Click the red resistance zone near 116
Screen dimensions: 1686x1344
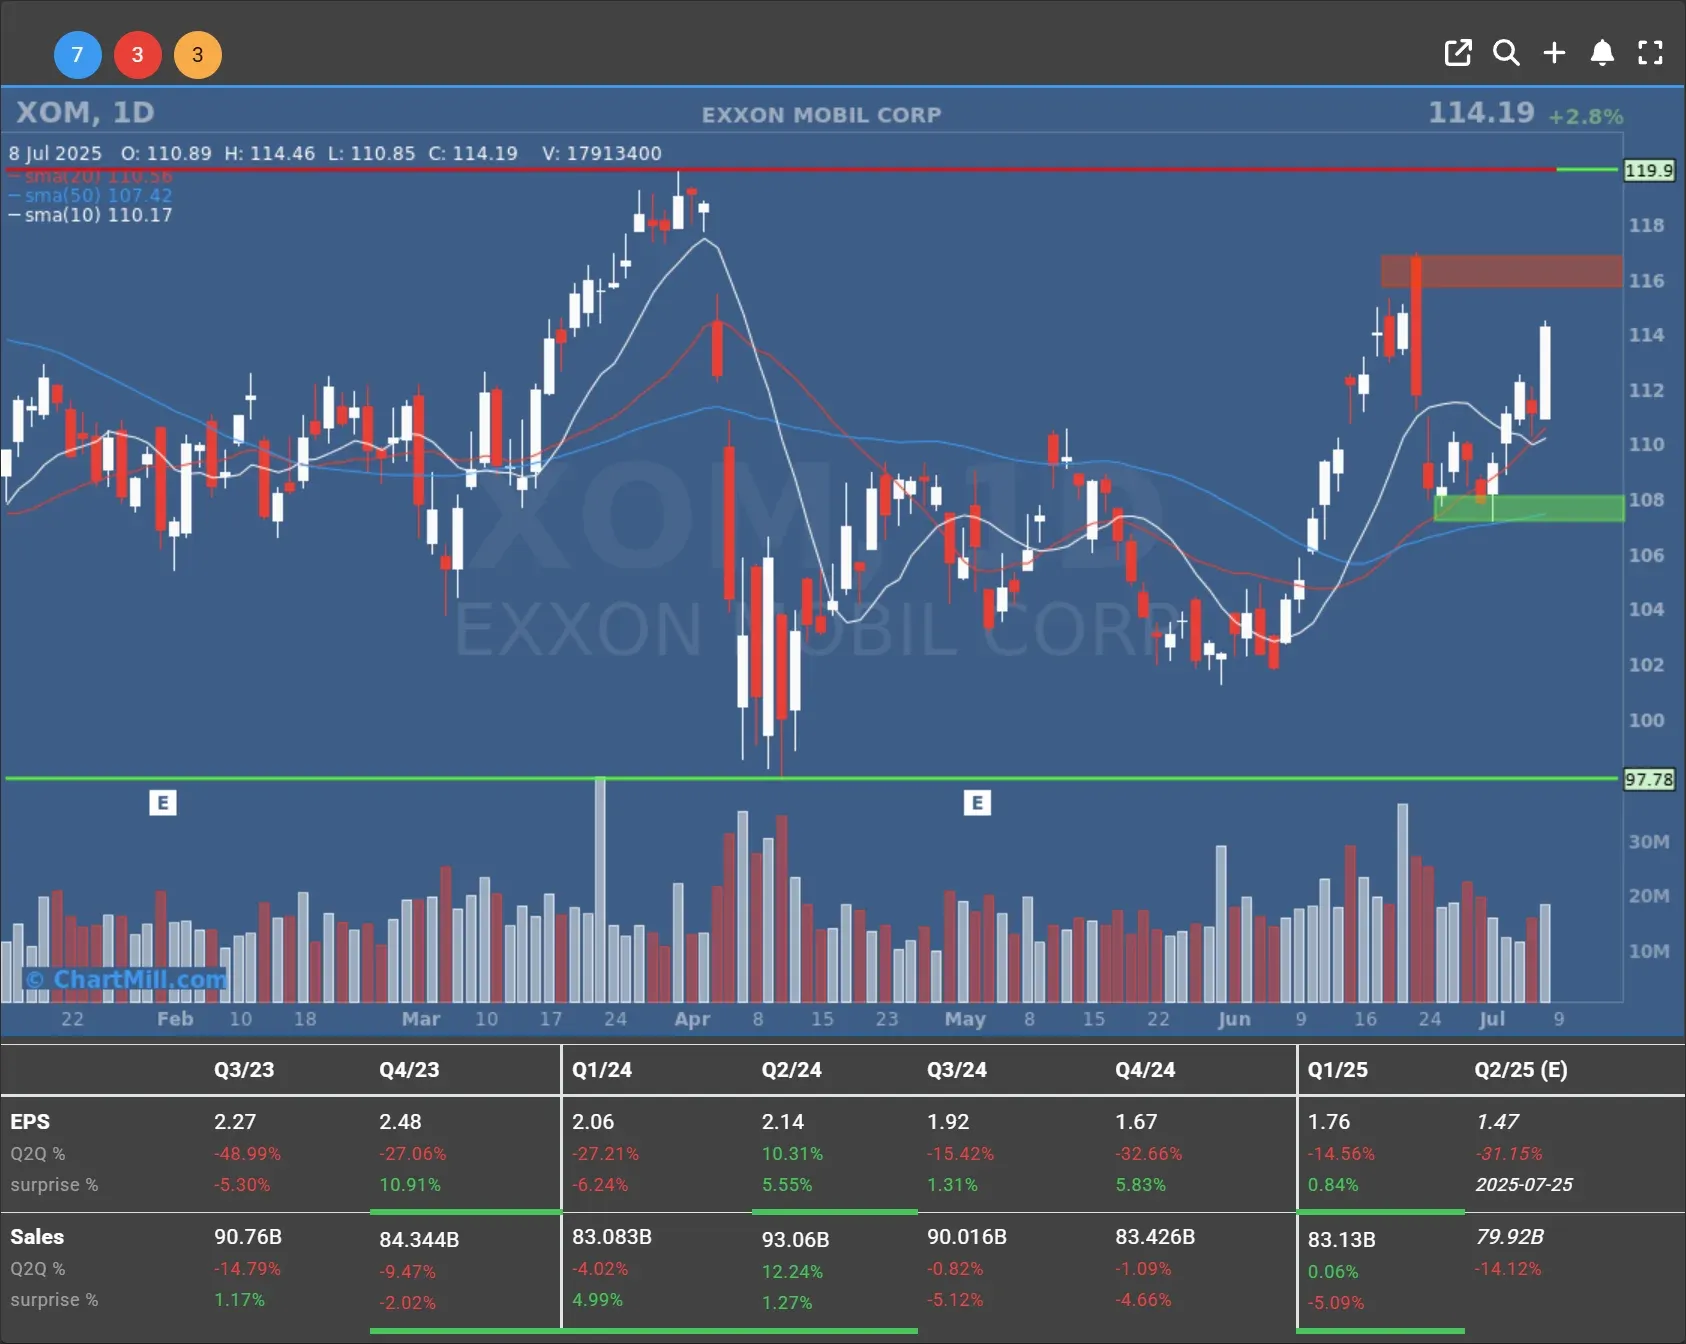tap(1502, 271)
